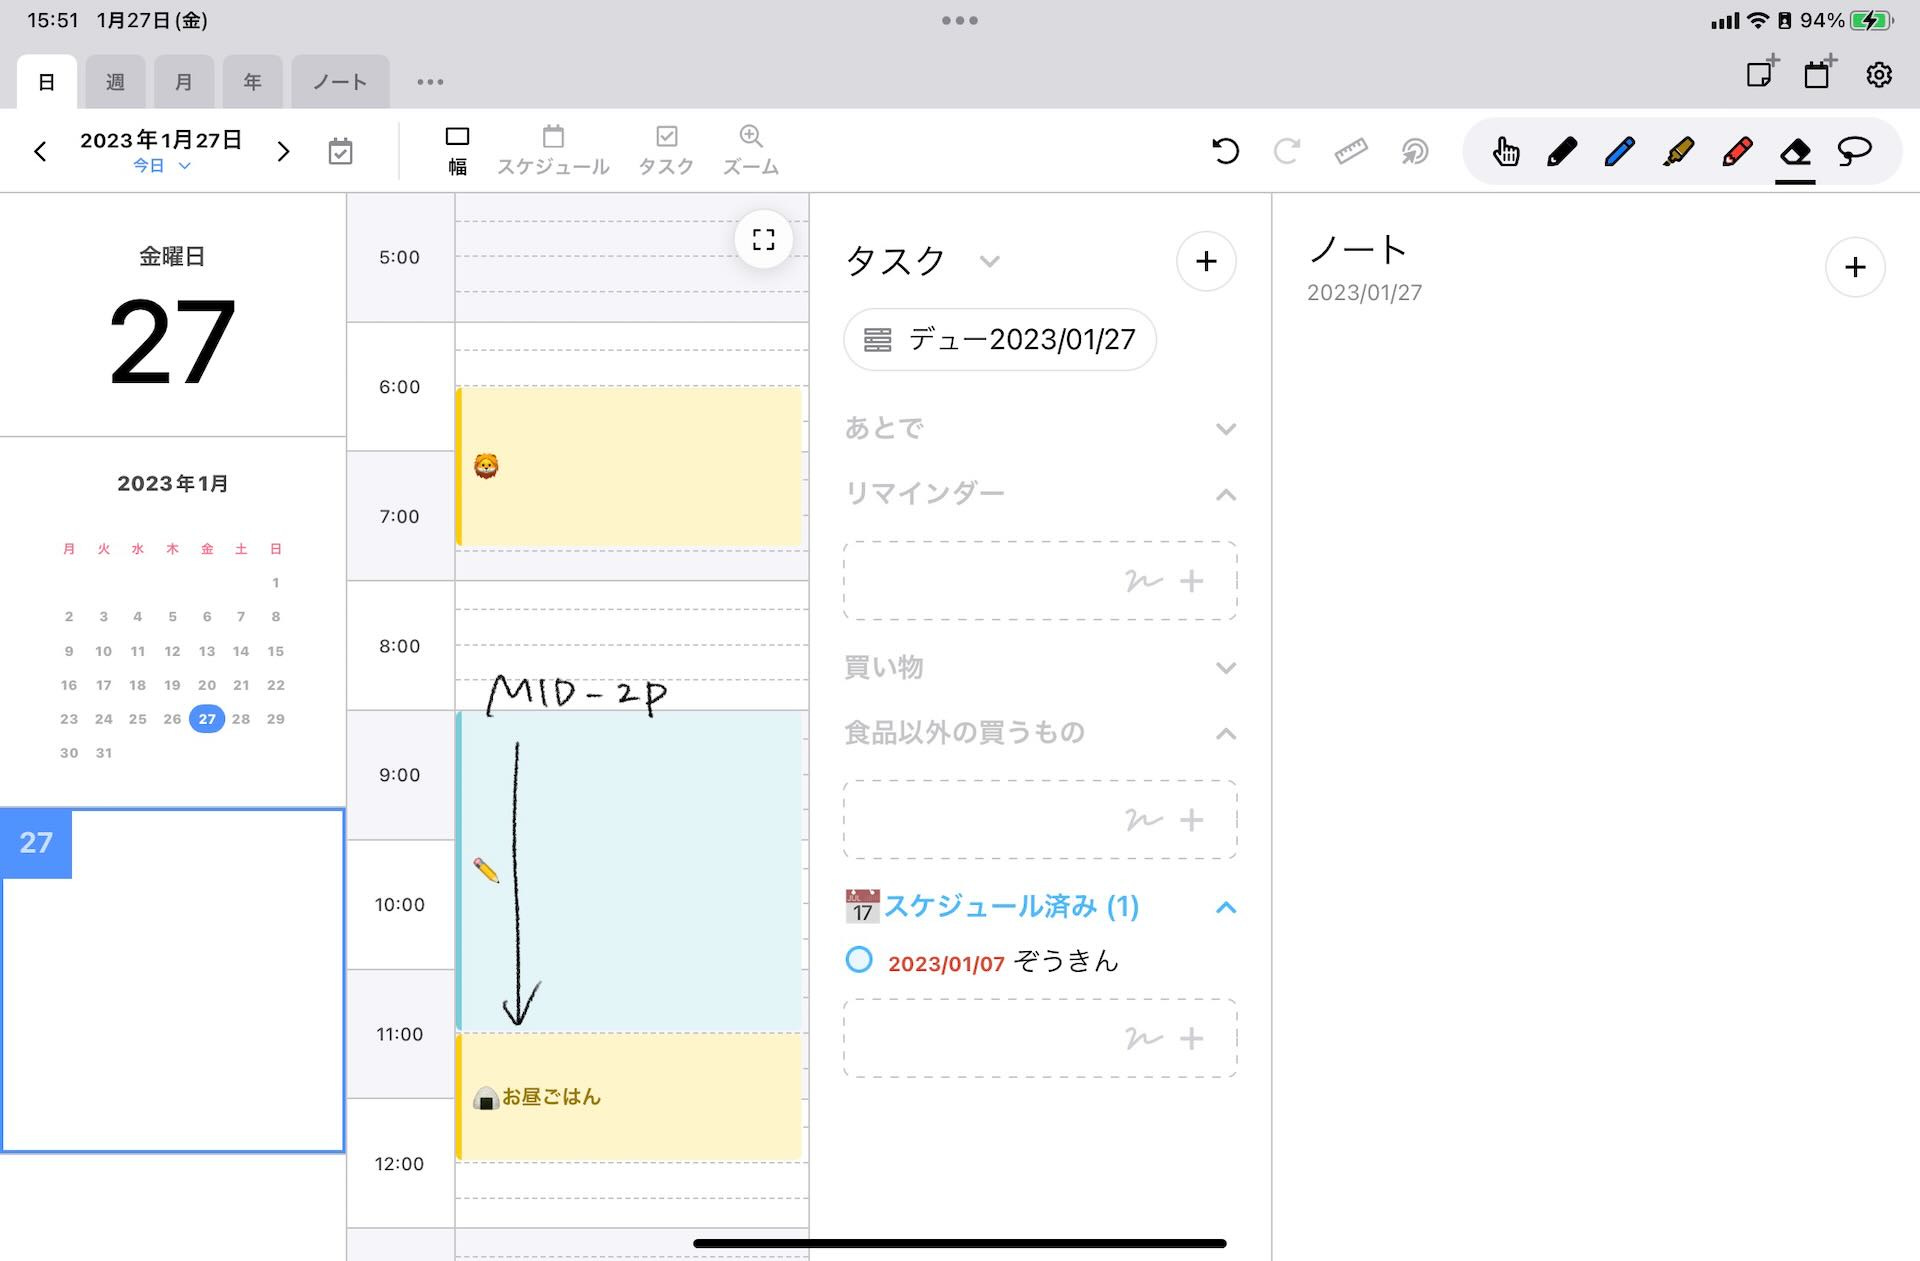Activate the eraser tool
1920x1261 pixels.
pos(1795,151)
